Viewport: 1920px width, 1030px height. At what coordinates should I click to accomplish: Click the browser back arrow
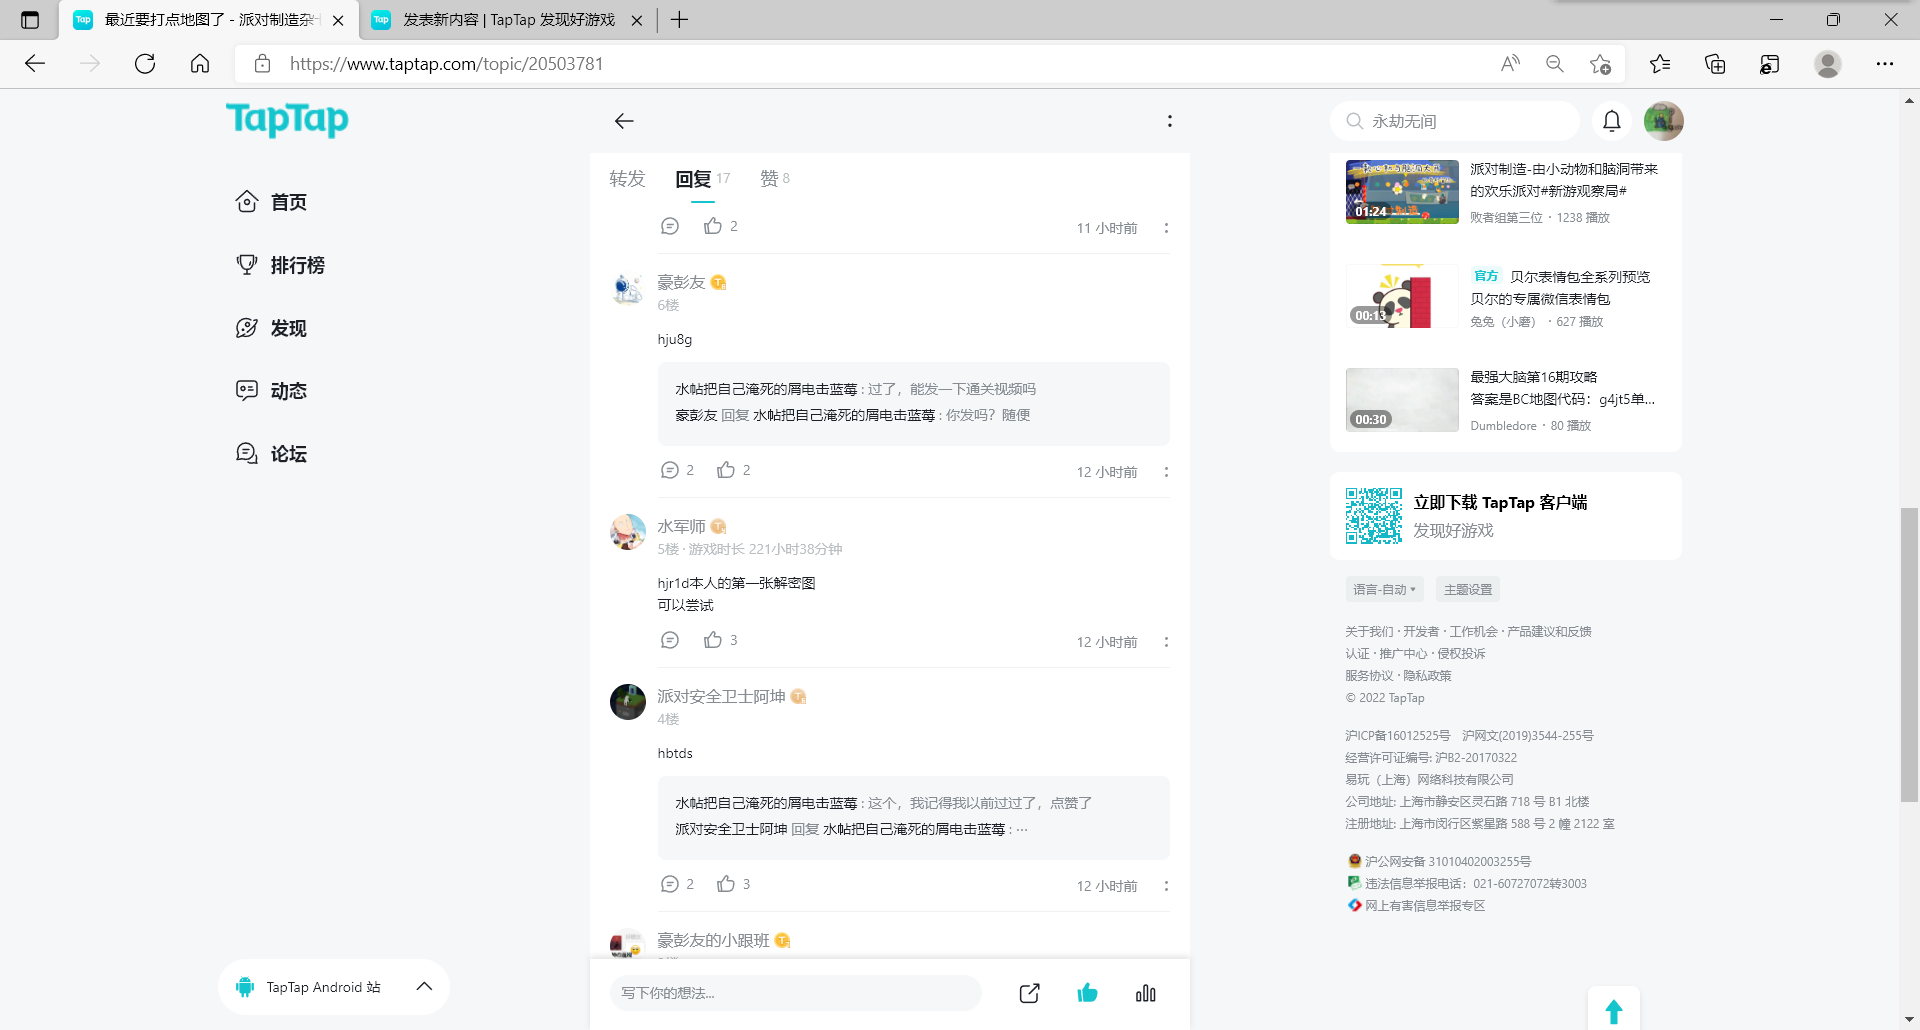pyautogui.click(x=35, y=64)
